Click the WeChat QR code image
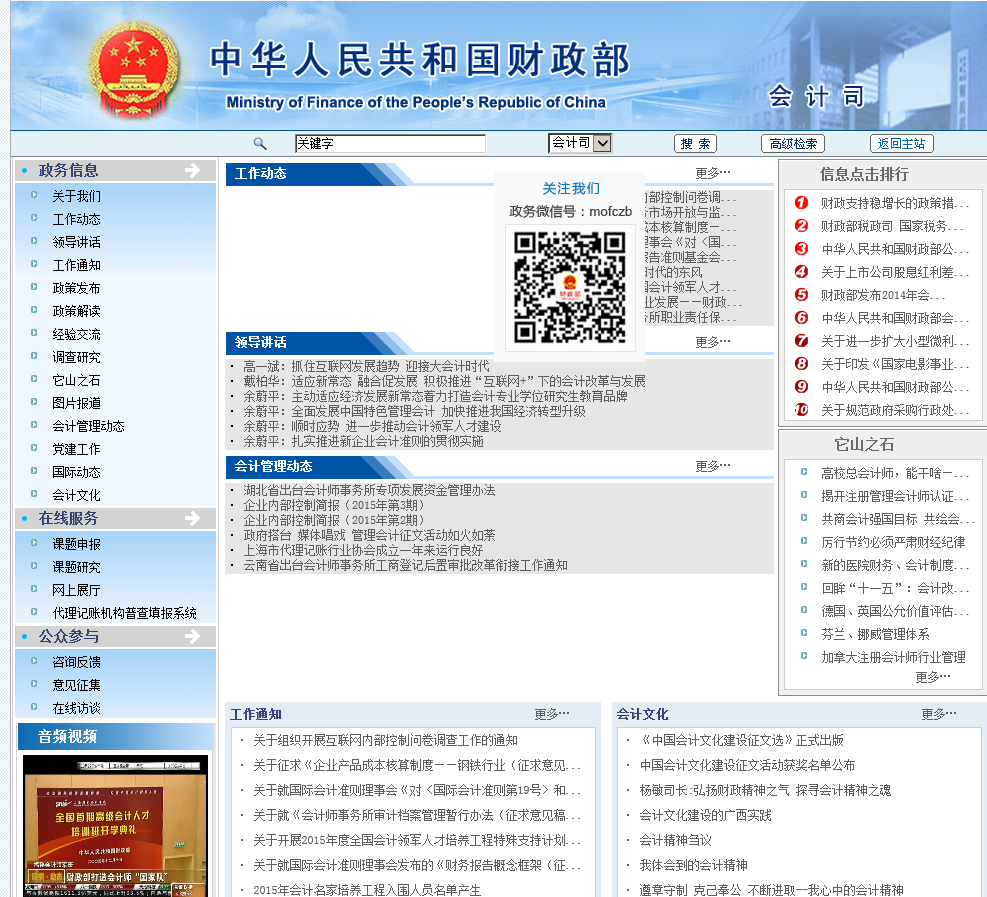 [x=570, y=287]
